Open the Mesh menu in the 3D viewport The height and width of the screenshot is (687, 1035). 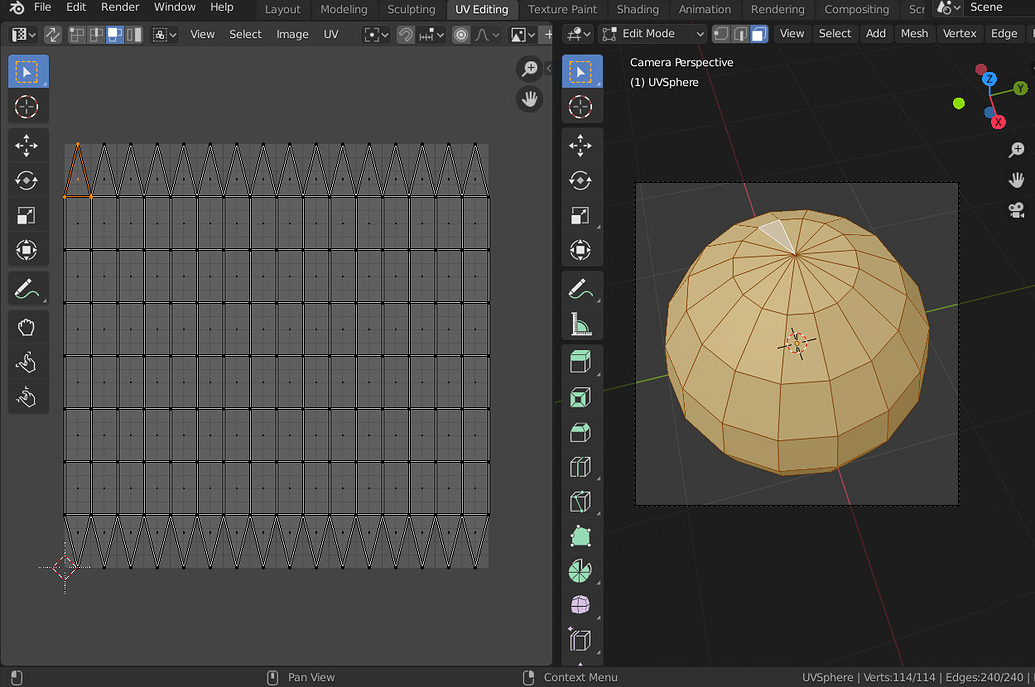(914, 33)
